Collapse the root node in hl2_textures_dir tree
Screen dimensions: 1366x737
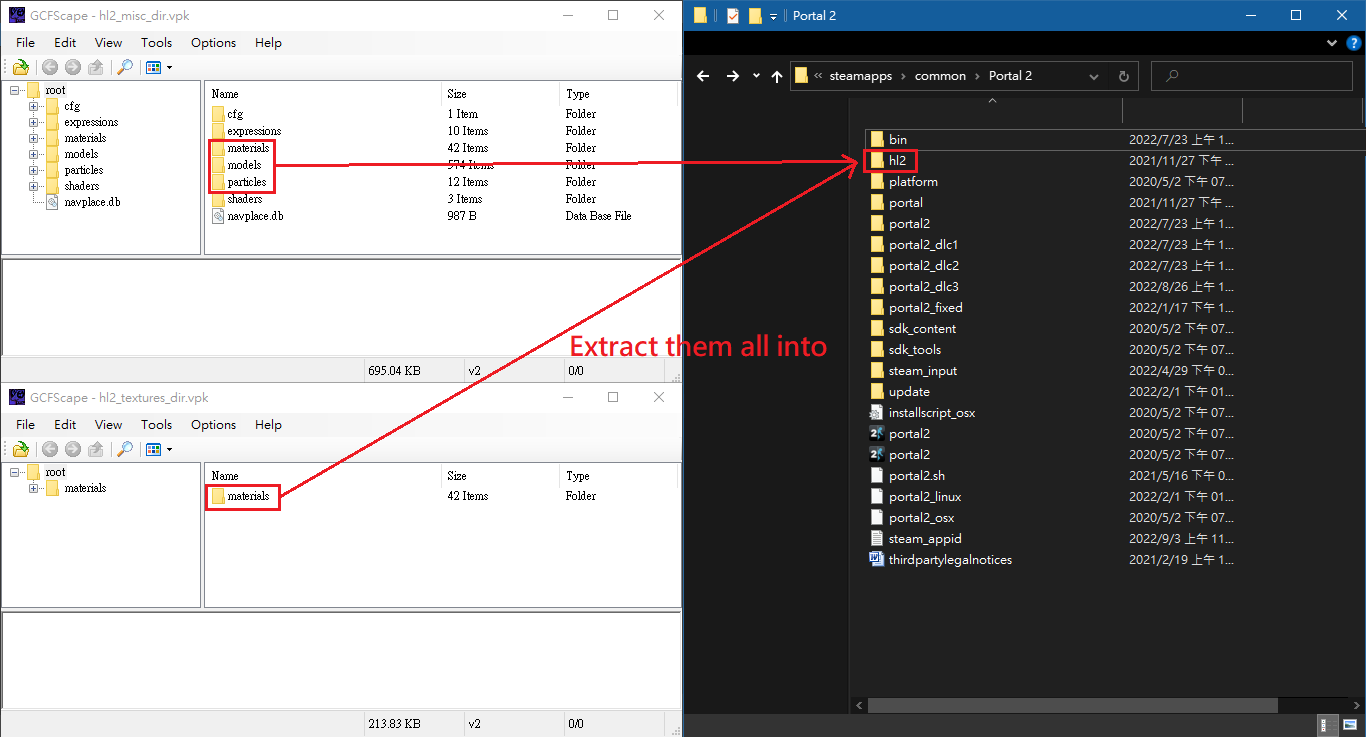pos(17,472)
